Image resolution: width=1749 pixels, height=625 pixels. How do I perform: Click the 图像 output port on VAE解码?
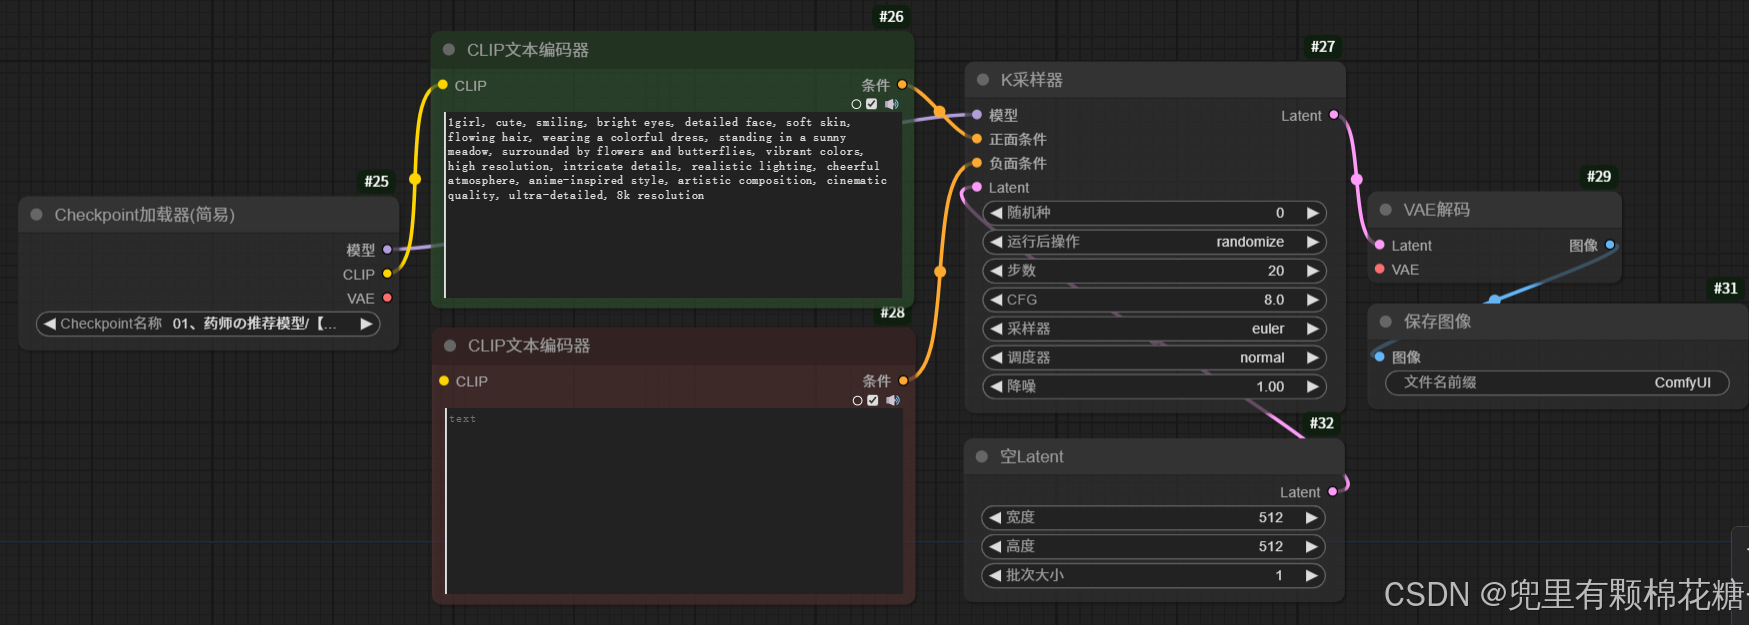pos(1610,245)
